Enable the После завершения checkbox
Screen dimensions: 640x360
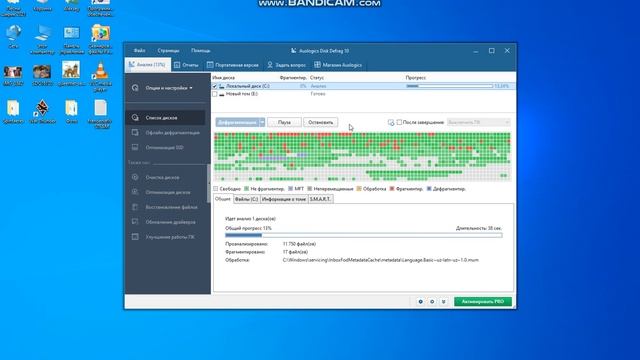coord(400,122)
